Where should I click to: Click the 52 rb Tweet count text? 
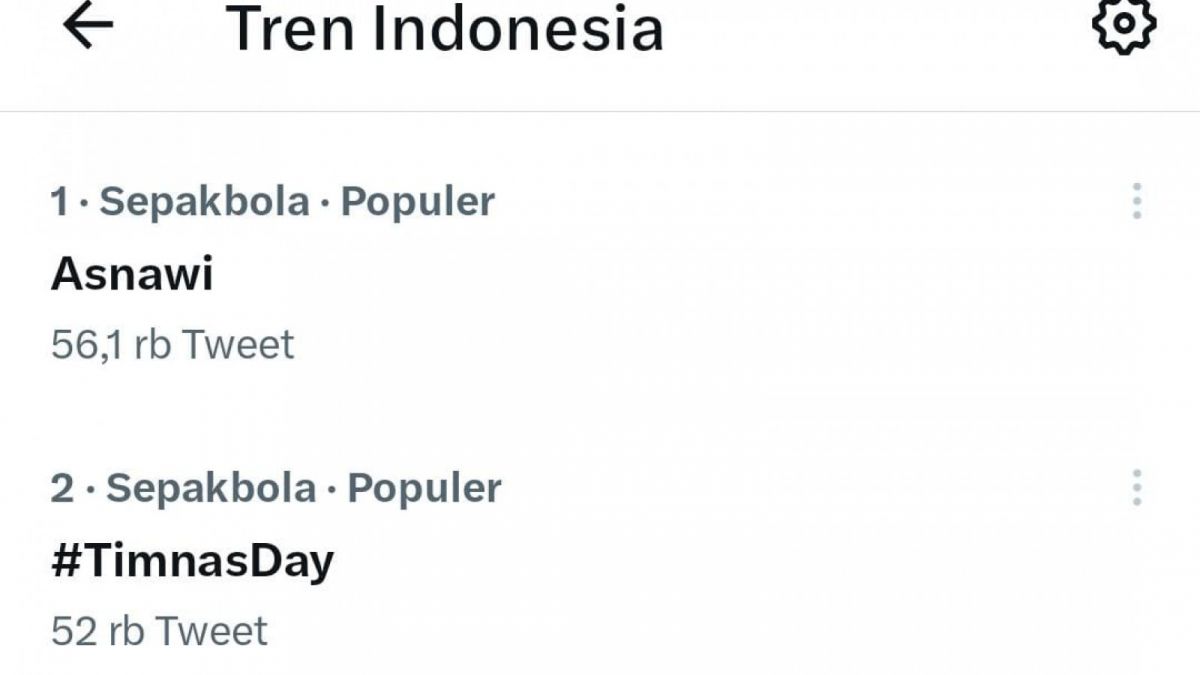157,630
